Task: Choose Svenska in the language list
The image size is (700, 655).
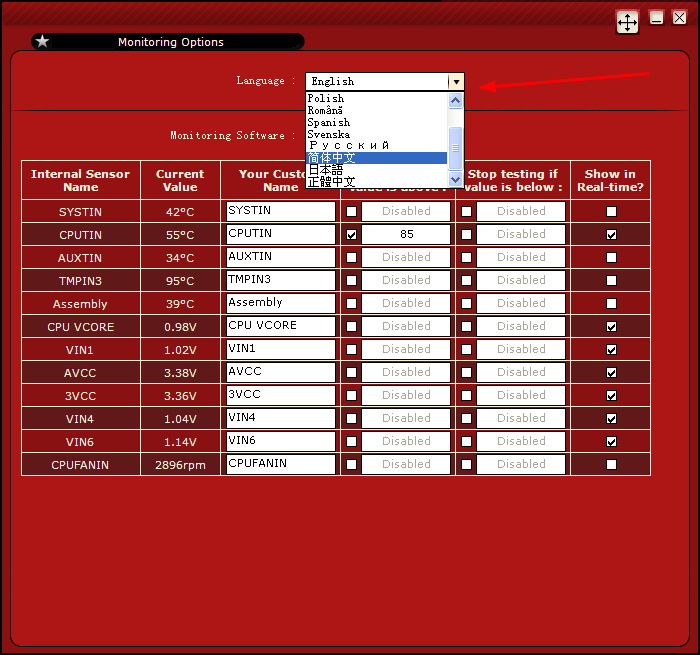Action: click(329, 134)
